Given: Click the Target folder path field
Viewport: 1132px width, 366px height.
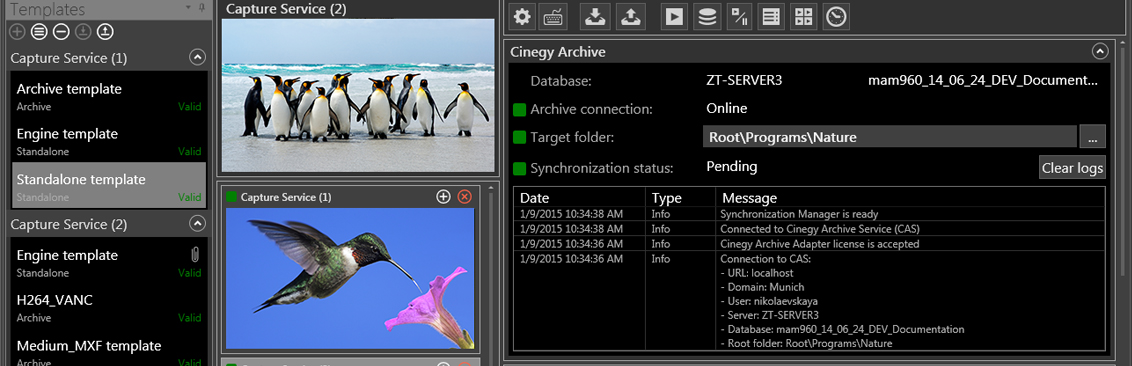Looking at the screenshot, I should tap(889, 136).
